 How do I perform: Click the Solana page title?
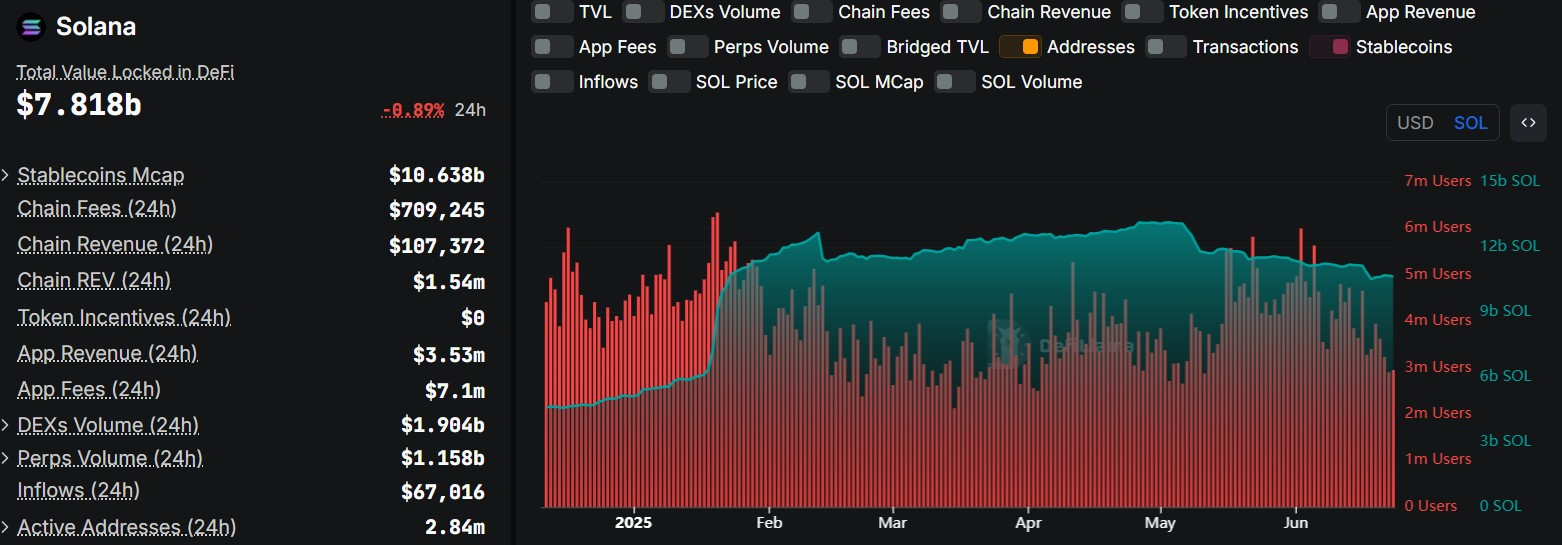point(96,27)
